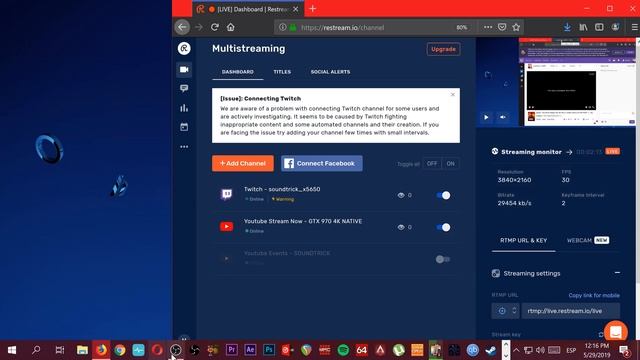Show YouTube Stream Now viewer count eye icon

[x=401, y=227]
